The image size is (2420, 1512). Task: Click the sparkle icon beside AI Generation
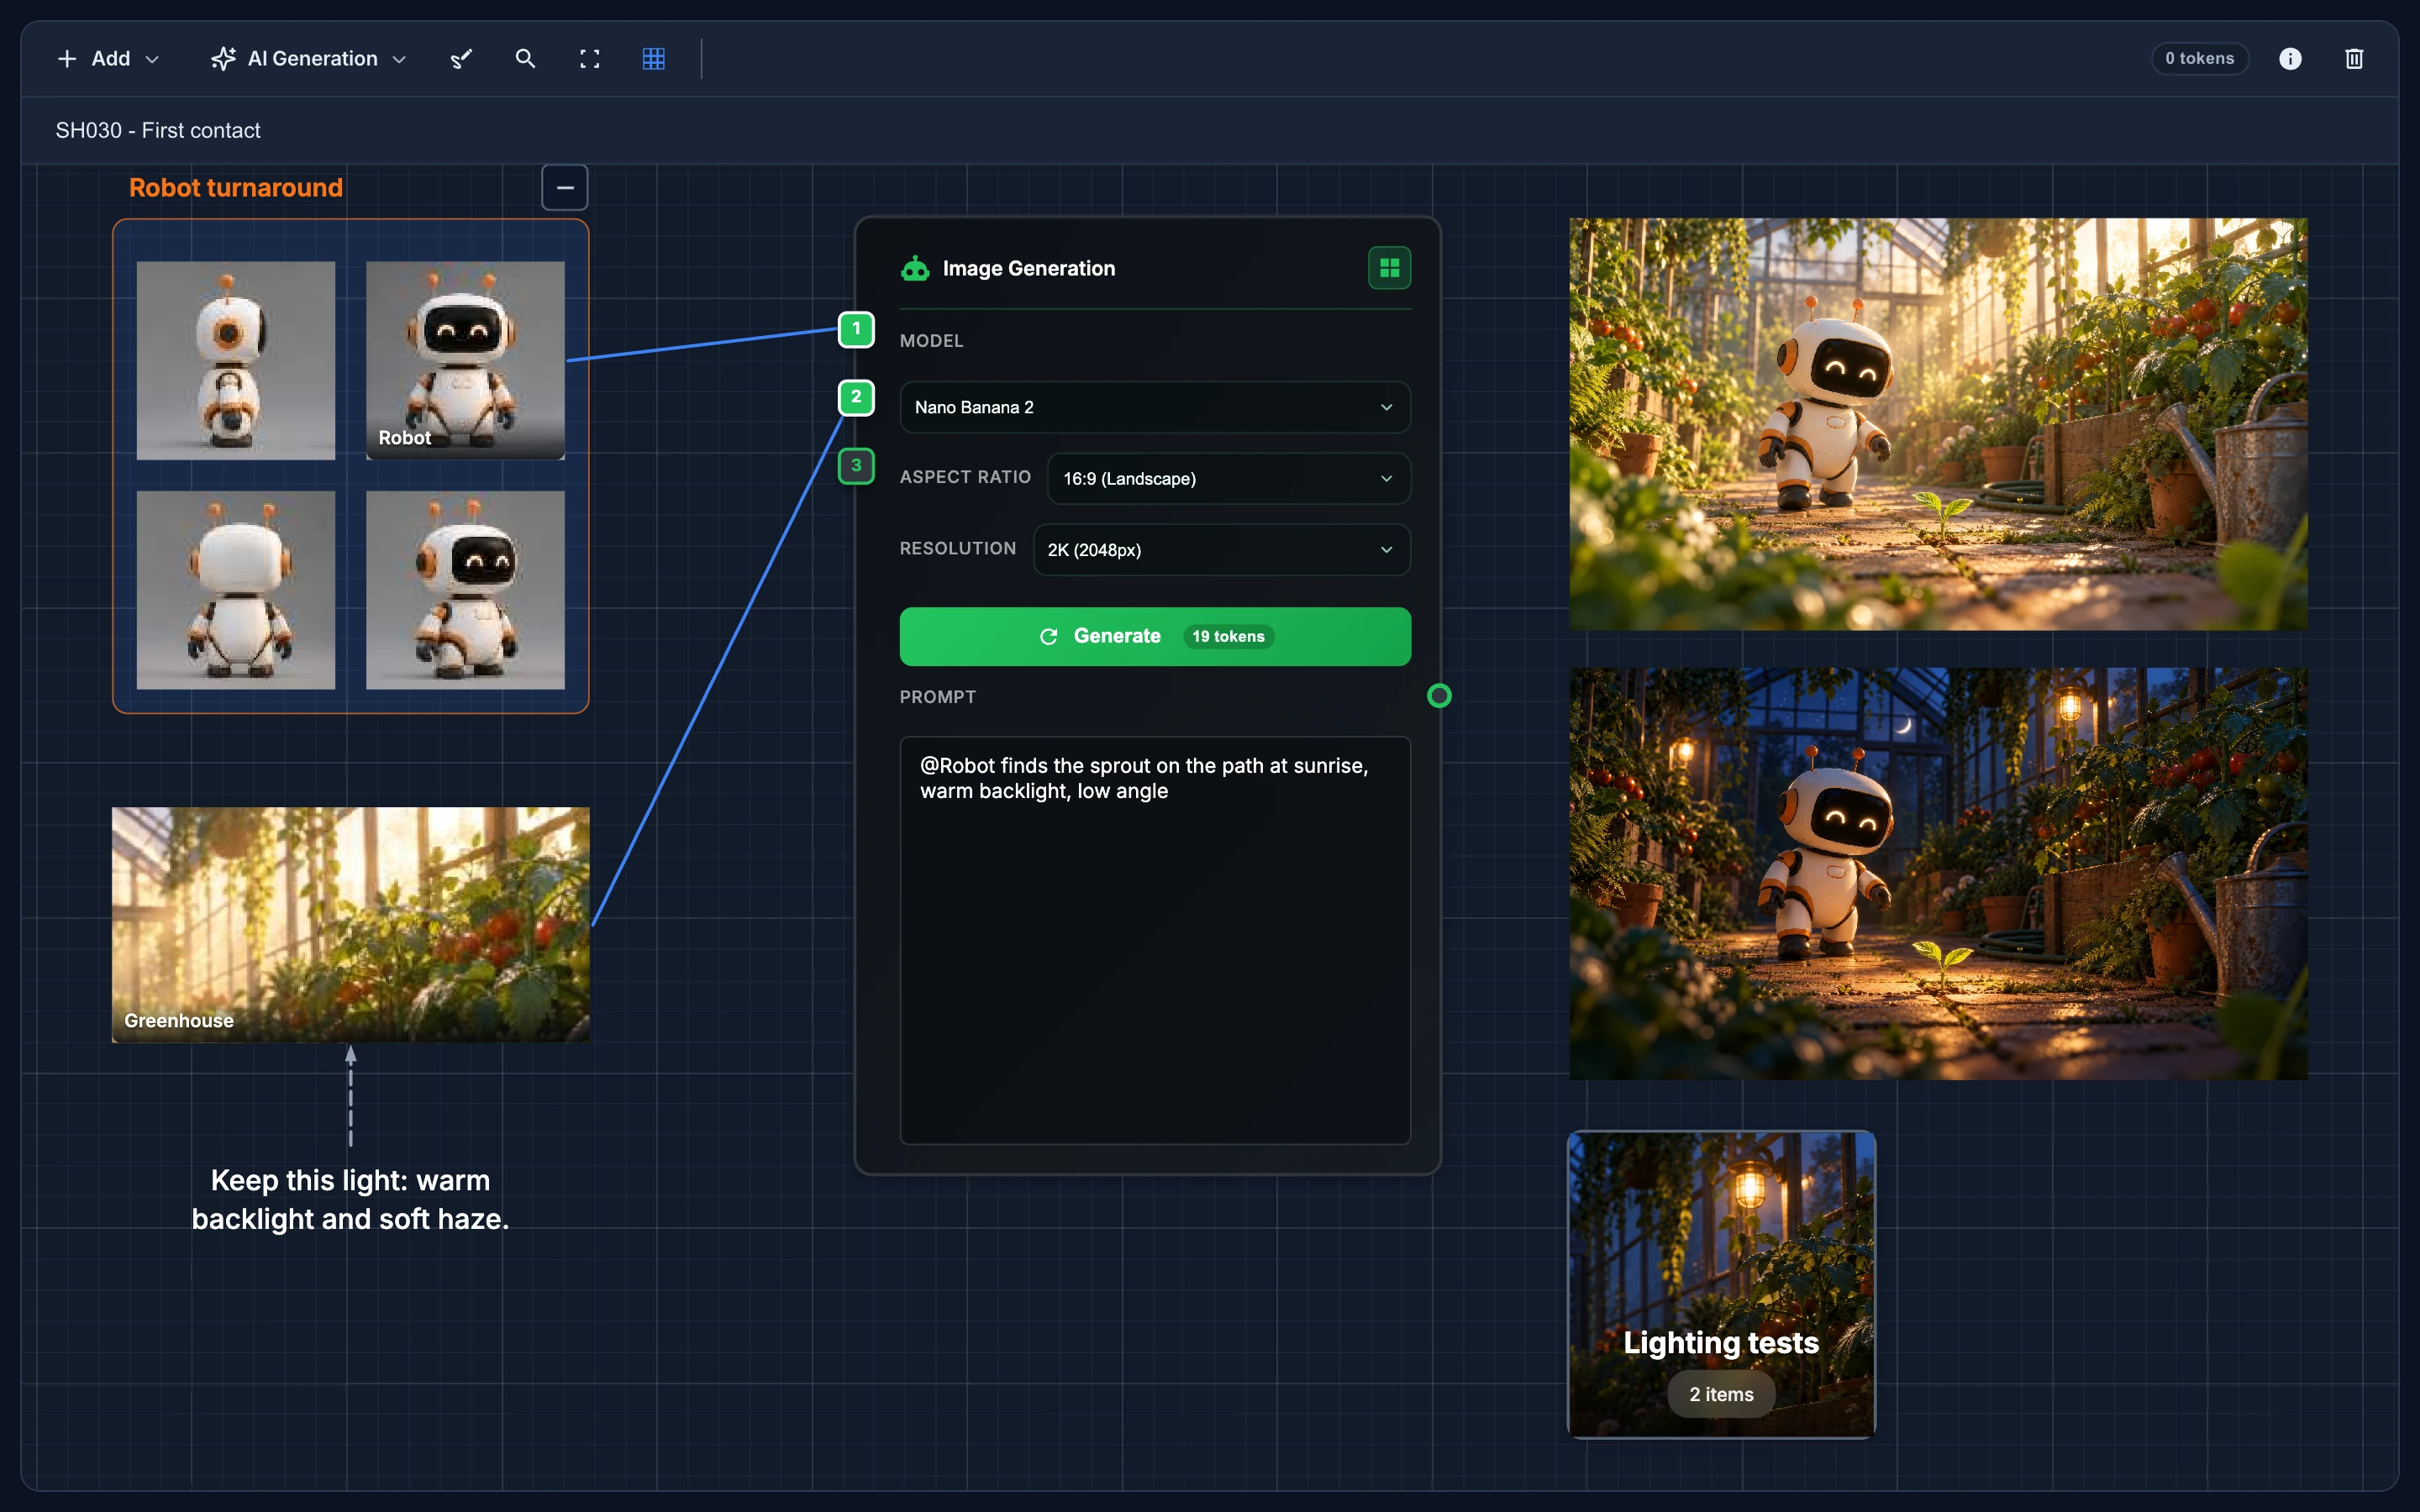223,59
